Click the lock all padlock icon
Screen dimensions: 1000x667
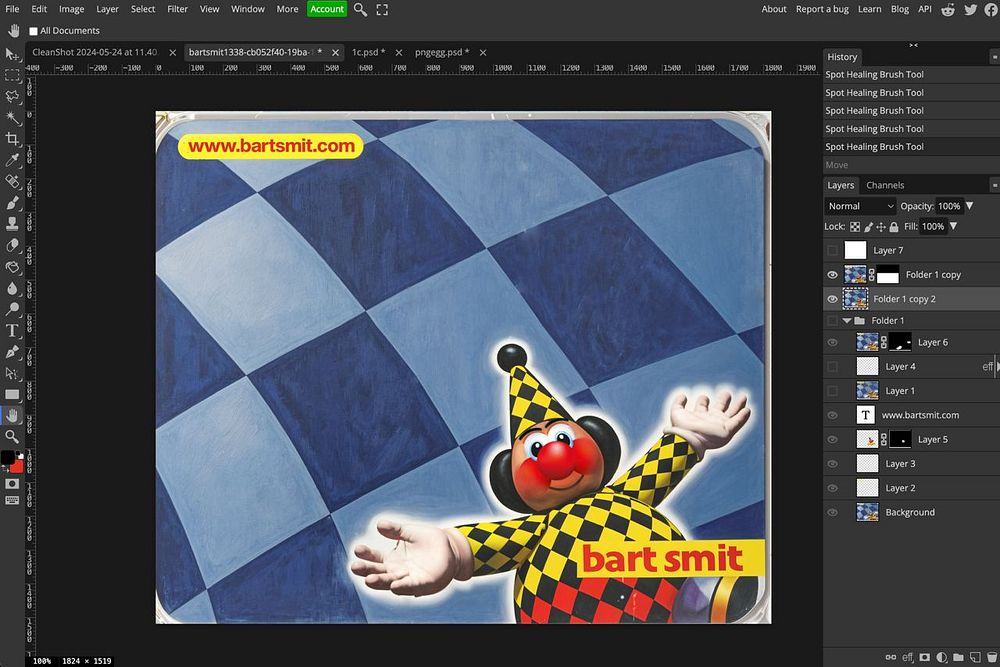[x=894, y=227]
